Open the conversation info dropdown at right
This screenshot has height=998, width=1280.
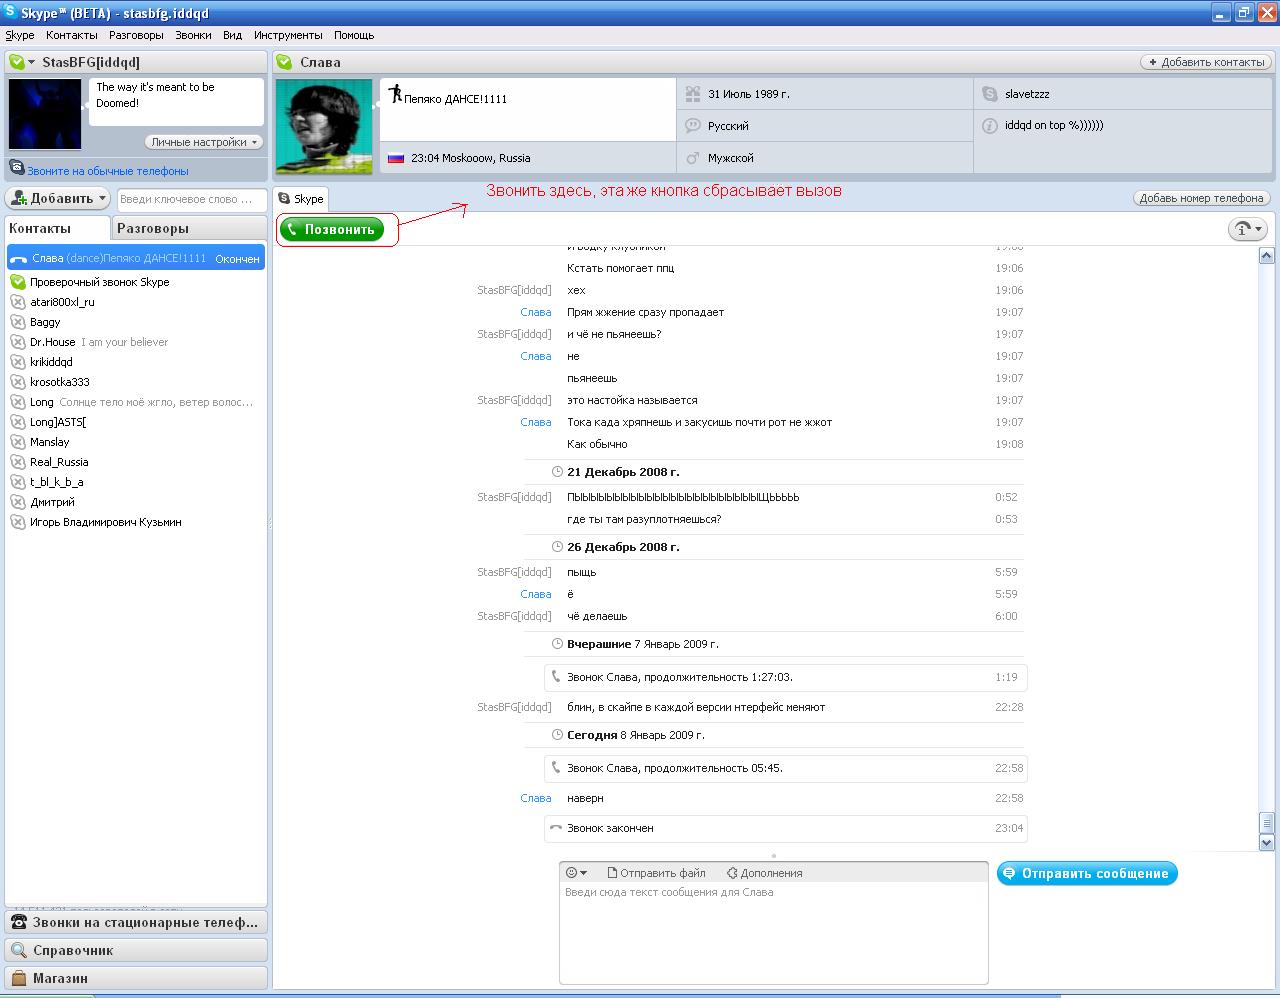tap(1247, 229)
